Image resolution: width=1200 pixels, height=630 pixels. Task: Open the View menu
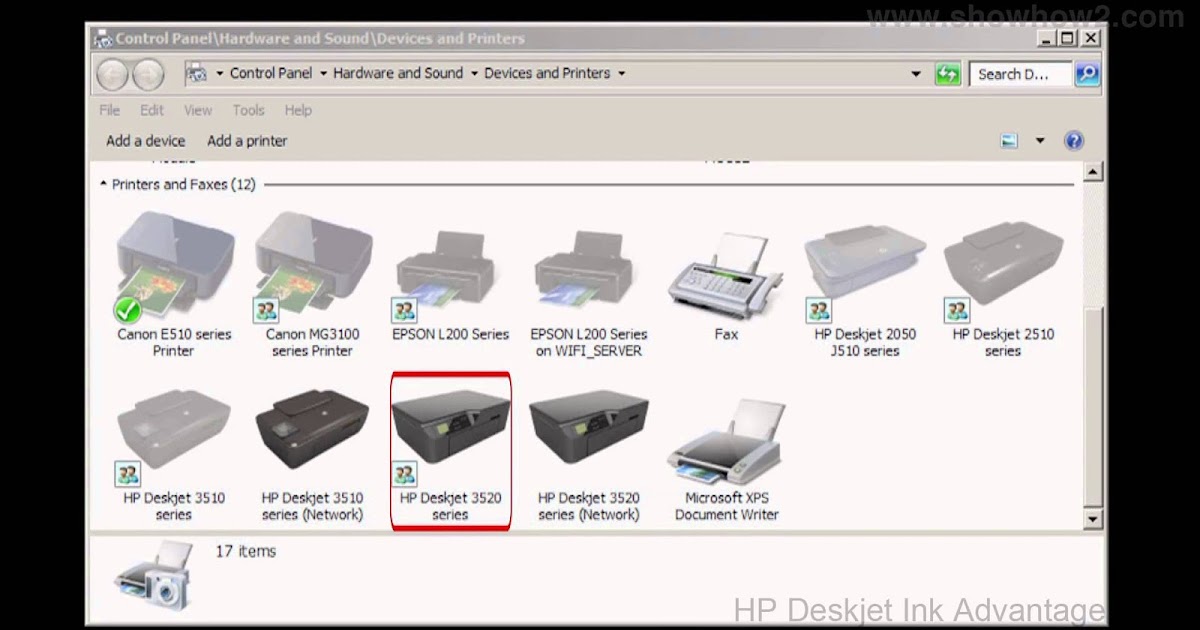click(197, 110)
